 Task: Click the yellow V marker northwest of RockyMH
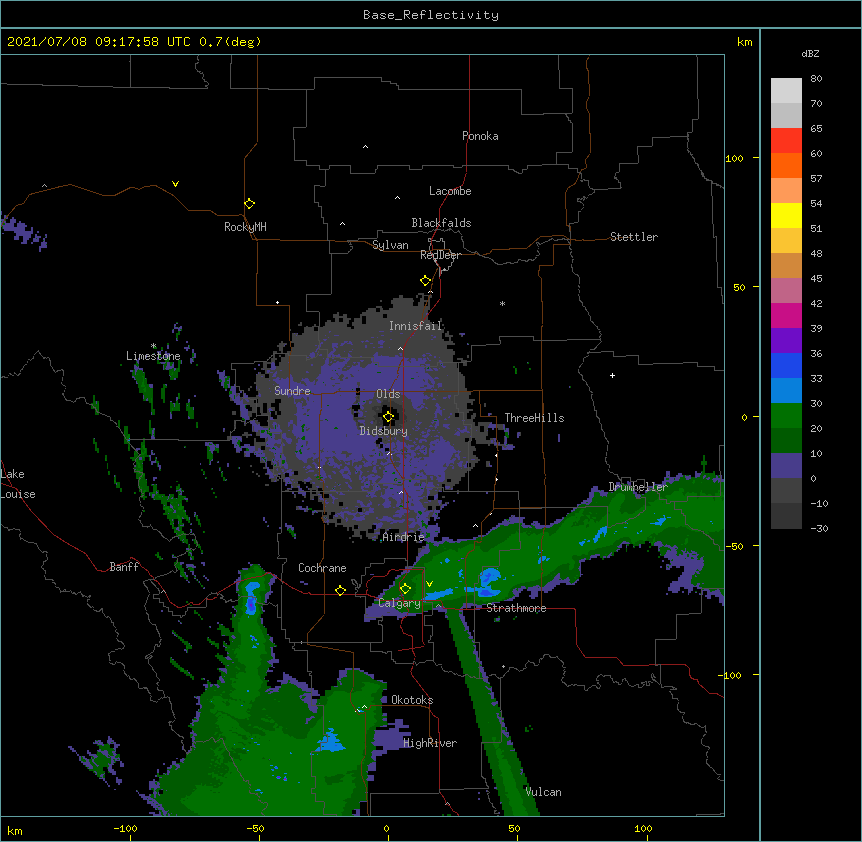175,184
